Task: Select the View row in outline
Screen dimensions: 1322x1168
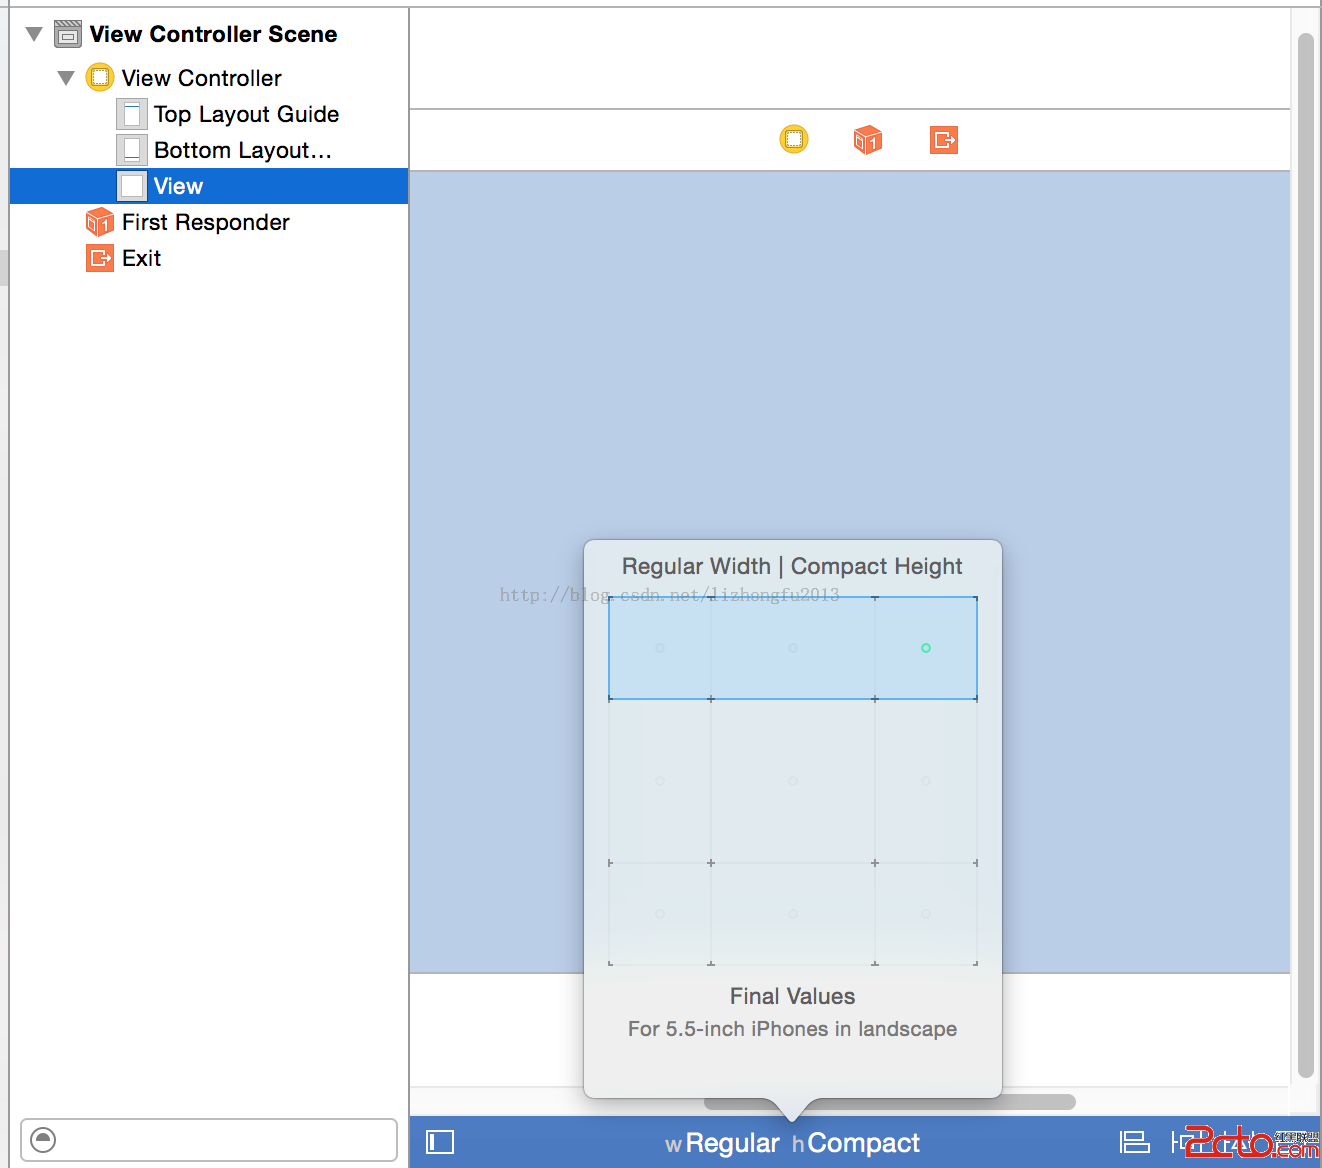Action: (x=208, y=186)
